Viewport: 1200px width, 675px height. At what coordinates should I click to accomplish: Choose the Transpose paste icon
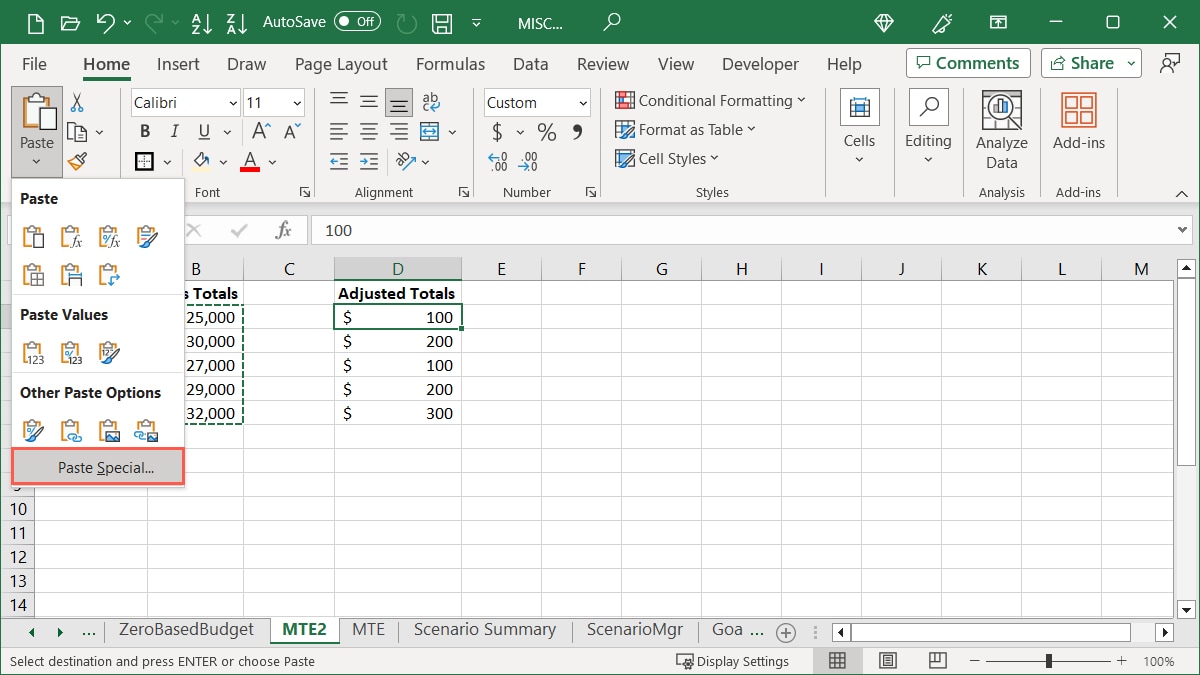[109, 275]
